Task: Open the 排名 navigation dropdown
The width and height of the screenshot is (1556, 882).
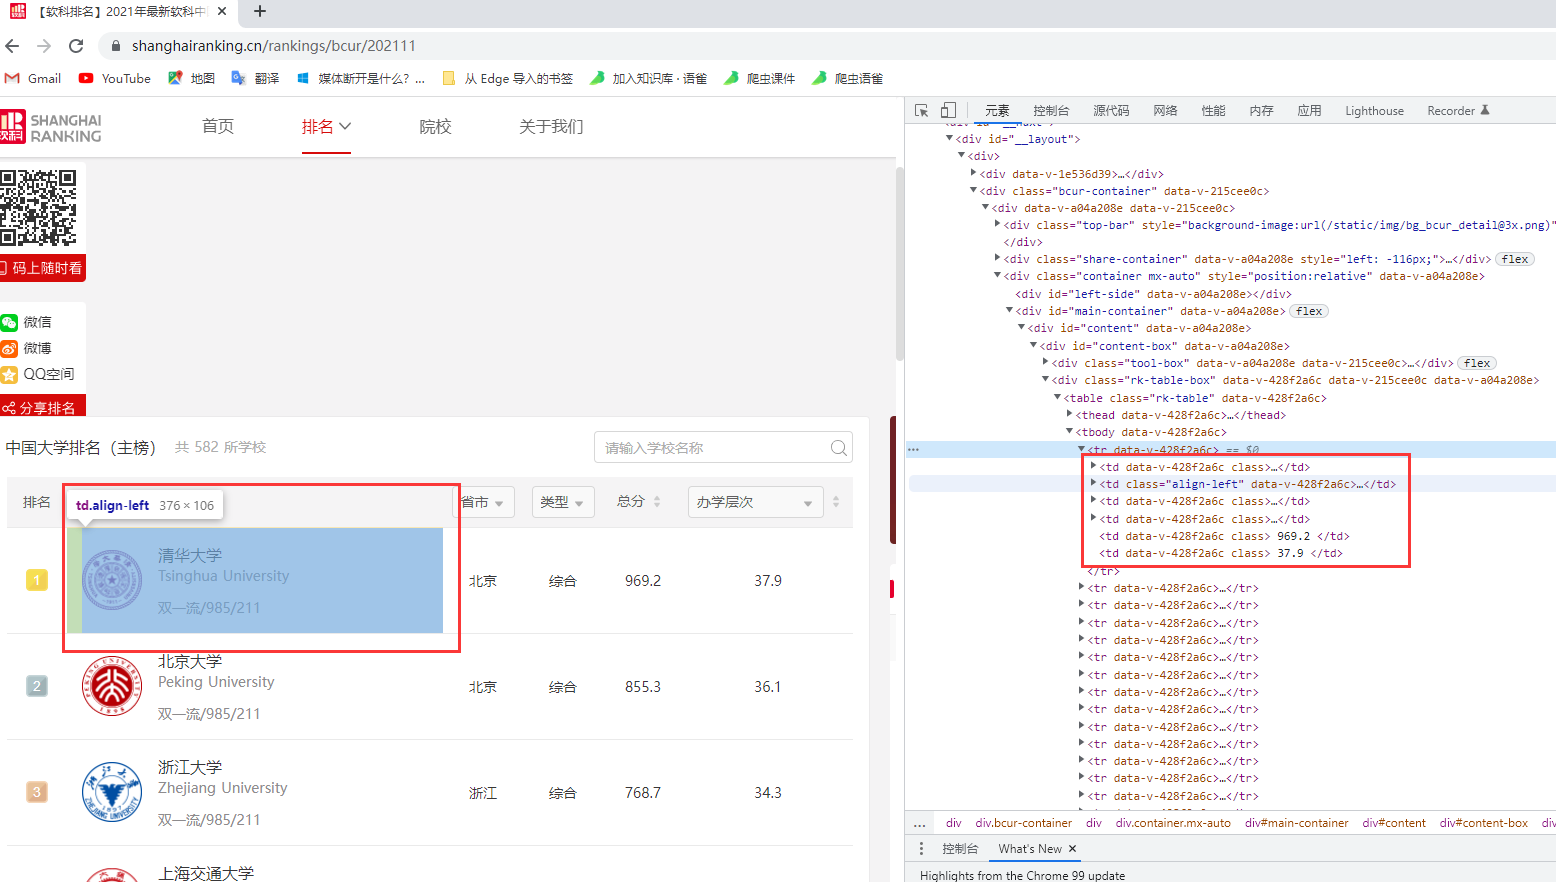Action: tap(326, 126)
